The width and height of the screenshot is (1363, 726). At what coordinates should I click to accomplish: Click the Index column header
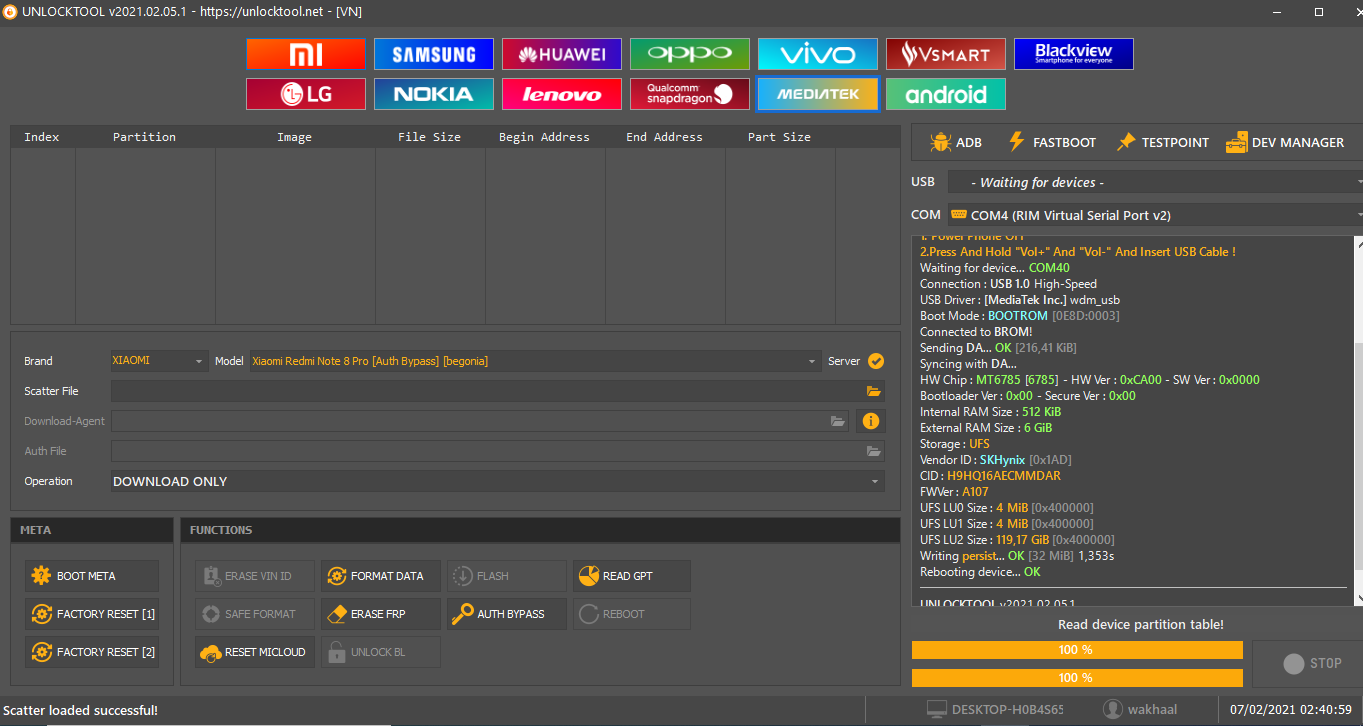pyautogui.click(x=42, y=137)
